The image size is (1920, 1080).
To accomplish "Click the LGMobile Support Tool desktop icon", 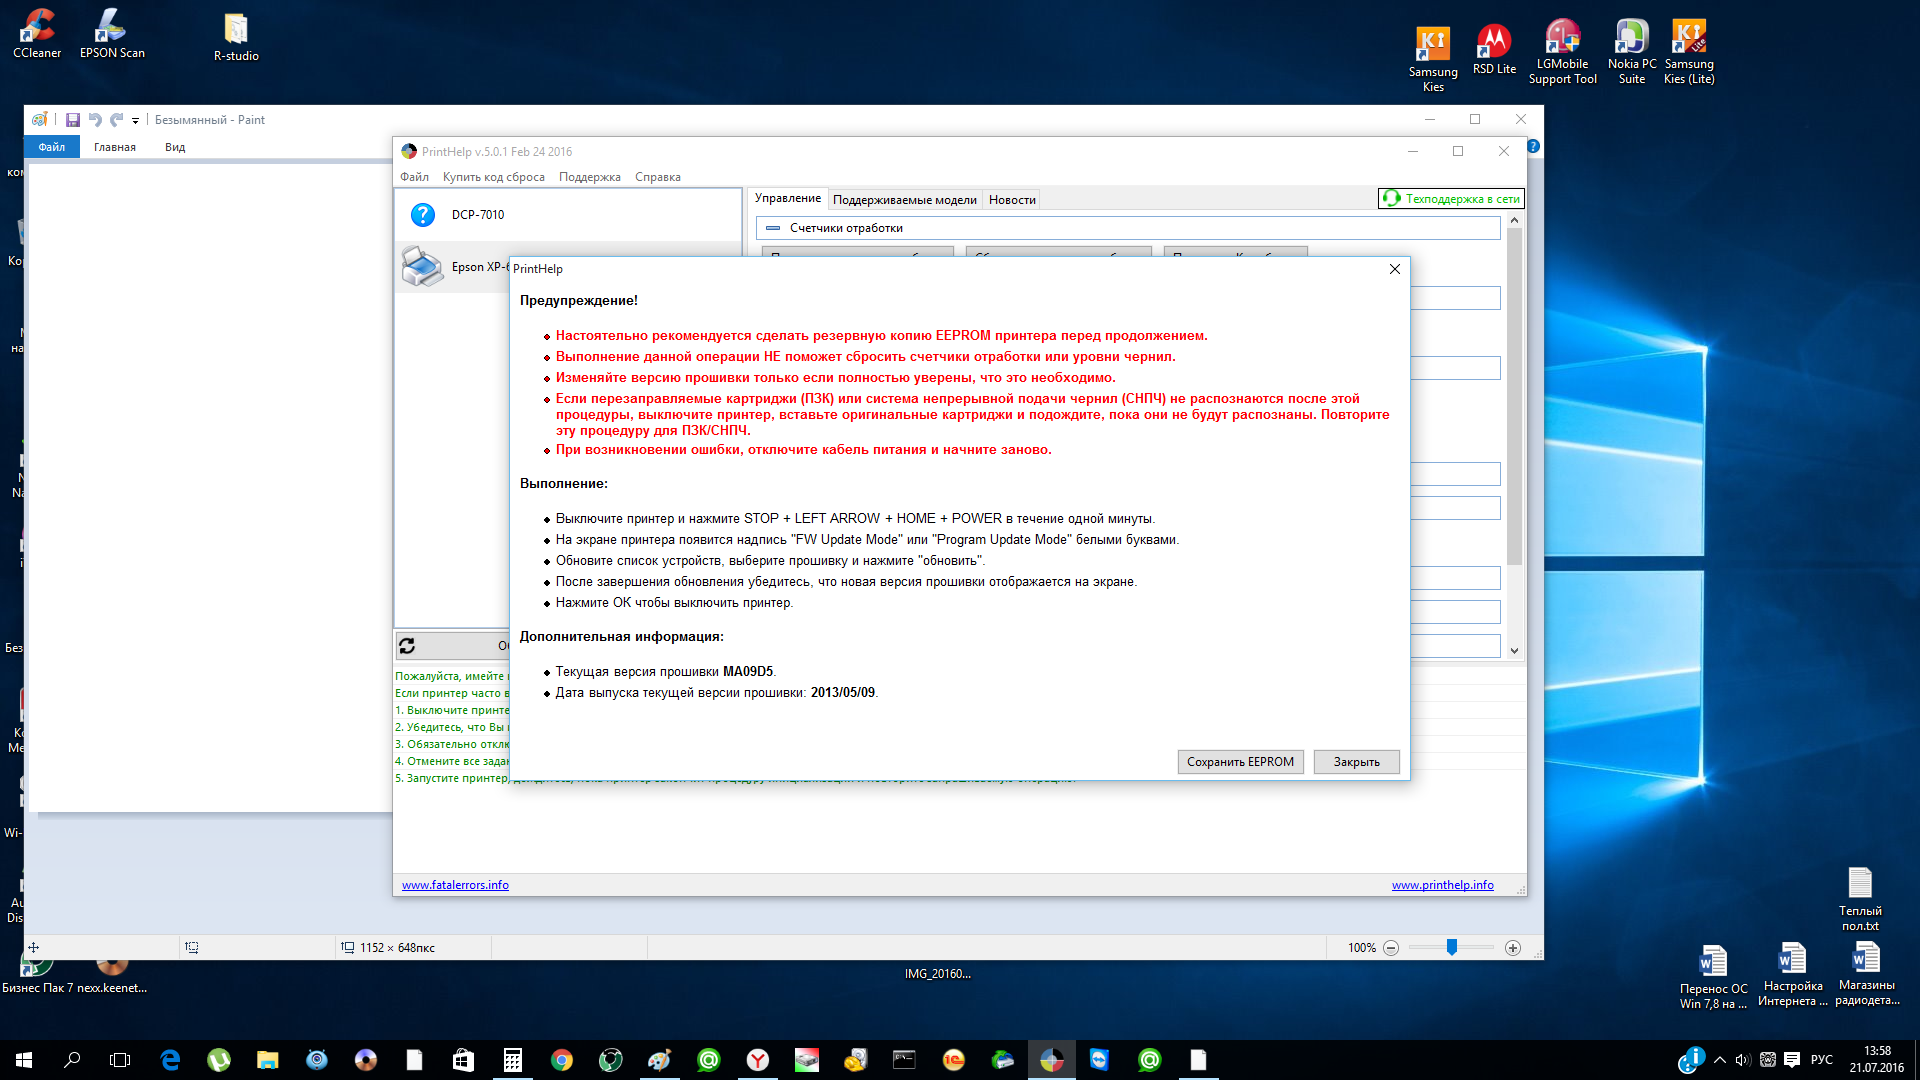I will (x=1563, y=52).
